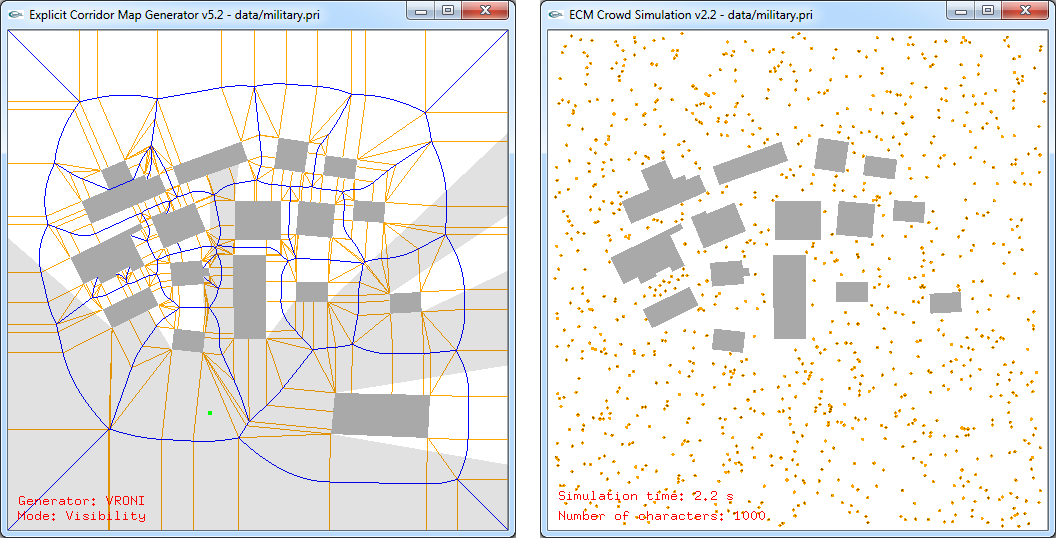Viewport: 1056px width, 538px height.
Task: Click the green point marker in the map
Action: click(210, 413)
